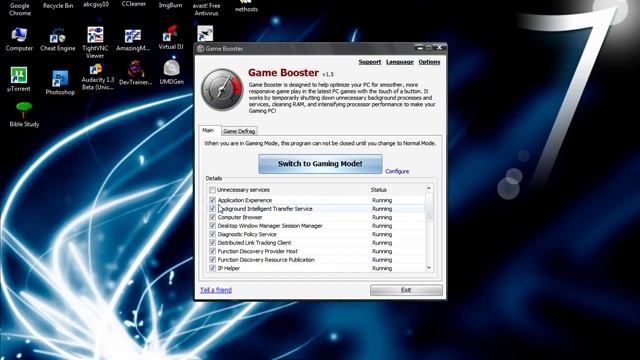Uncheck the Computer Browser service
Screen dimensions: 640x360
(x=212, y=217)
